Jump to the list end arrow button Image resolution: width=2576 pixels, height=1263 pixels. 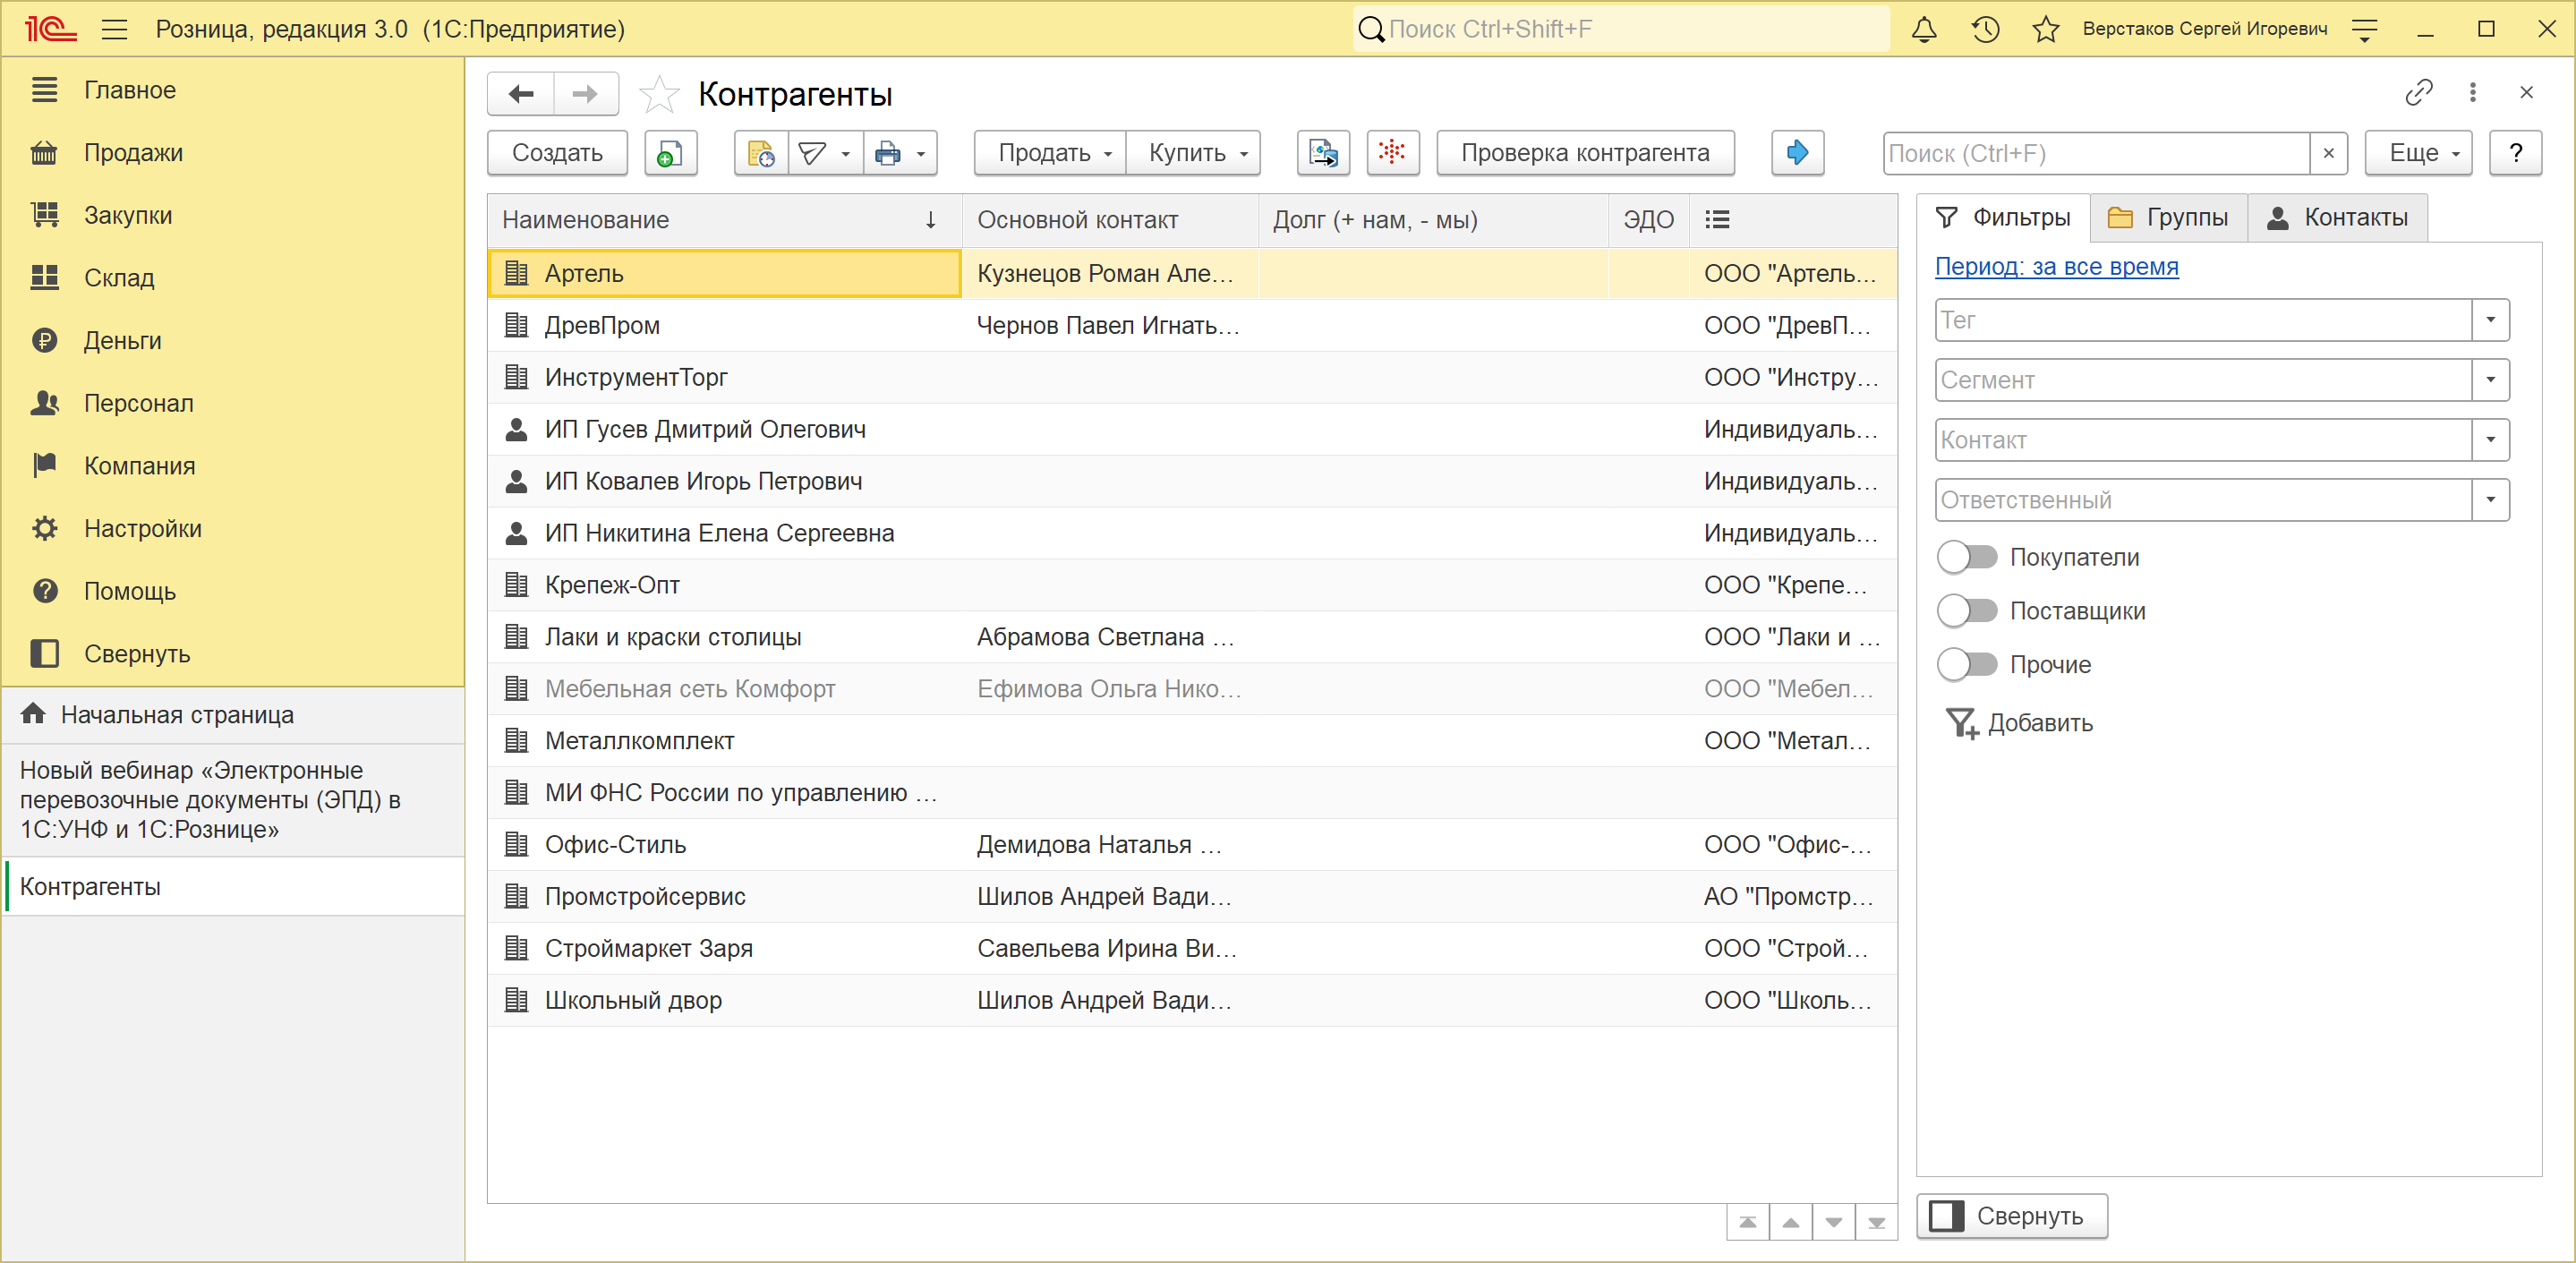[x=1876, y=1222]
